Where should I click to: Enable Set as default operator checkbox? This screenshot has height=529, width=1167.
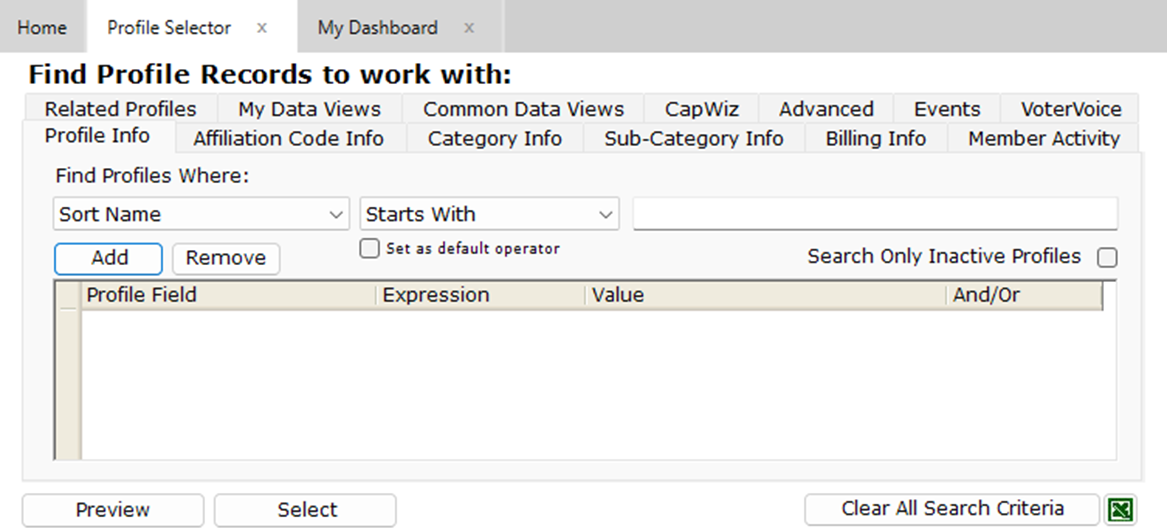tap(370, 249)
